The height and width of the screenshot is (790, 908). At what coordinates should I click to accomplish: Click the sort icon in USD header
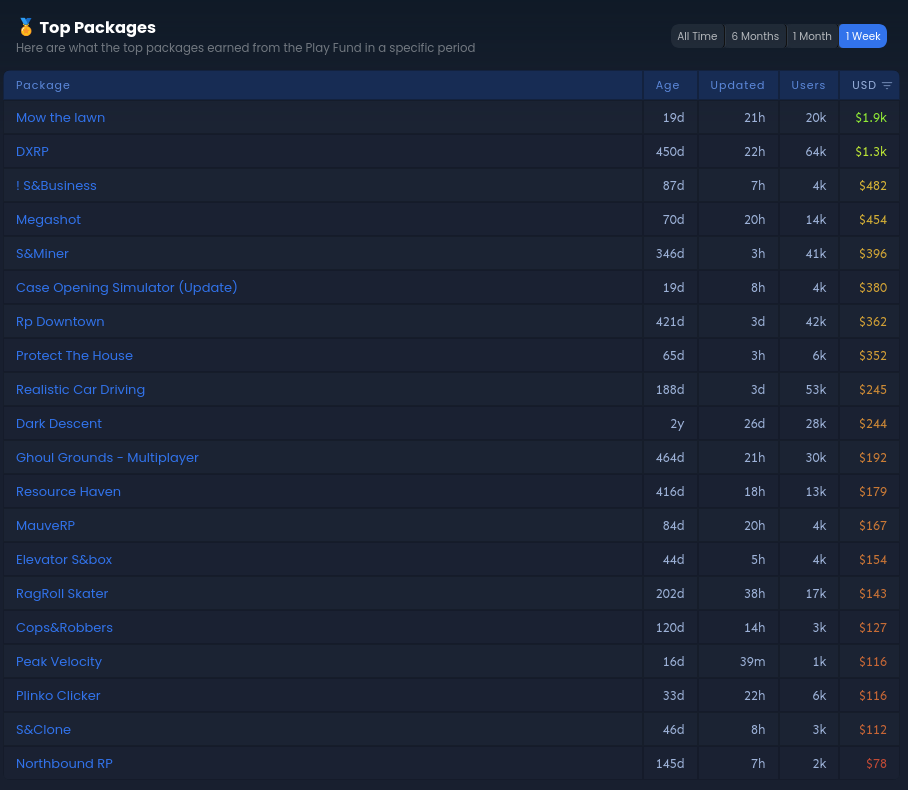pos(887,85)
